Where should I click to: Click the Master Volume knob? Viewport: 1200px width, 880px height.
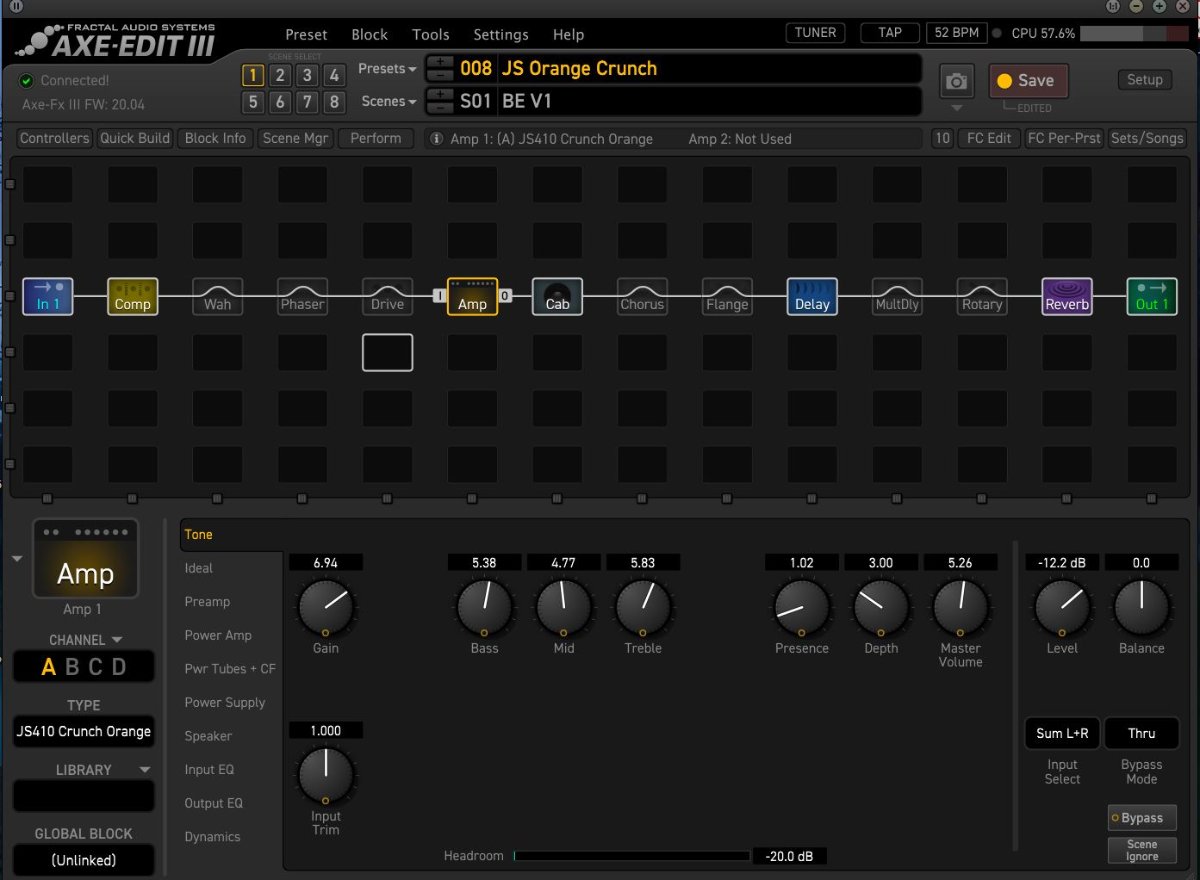tap(960, 606)
